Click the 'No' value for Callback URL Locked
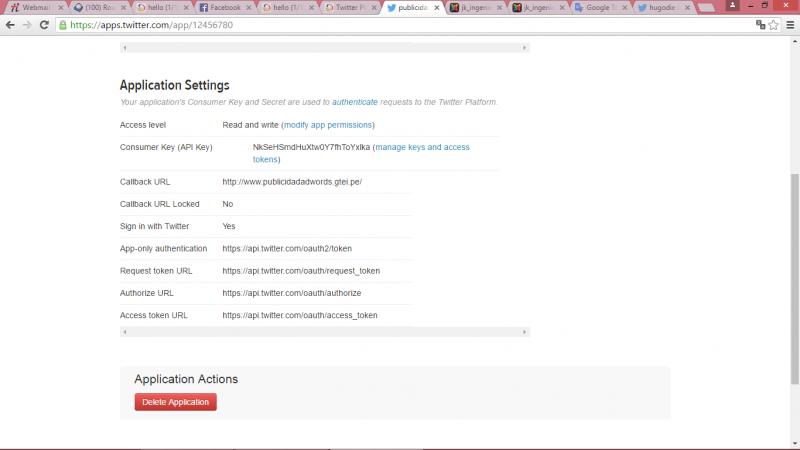Viewport: 800px width, 450px height. pyautogui.click(x=228, y=204)
